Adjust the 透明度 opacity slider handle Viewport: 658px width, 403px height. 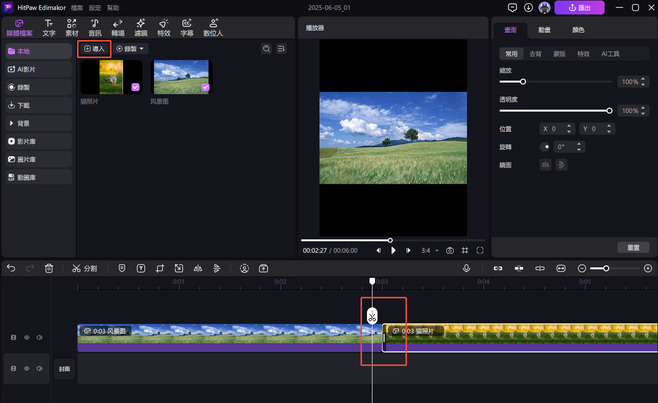[609, 110]
